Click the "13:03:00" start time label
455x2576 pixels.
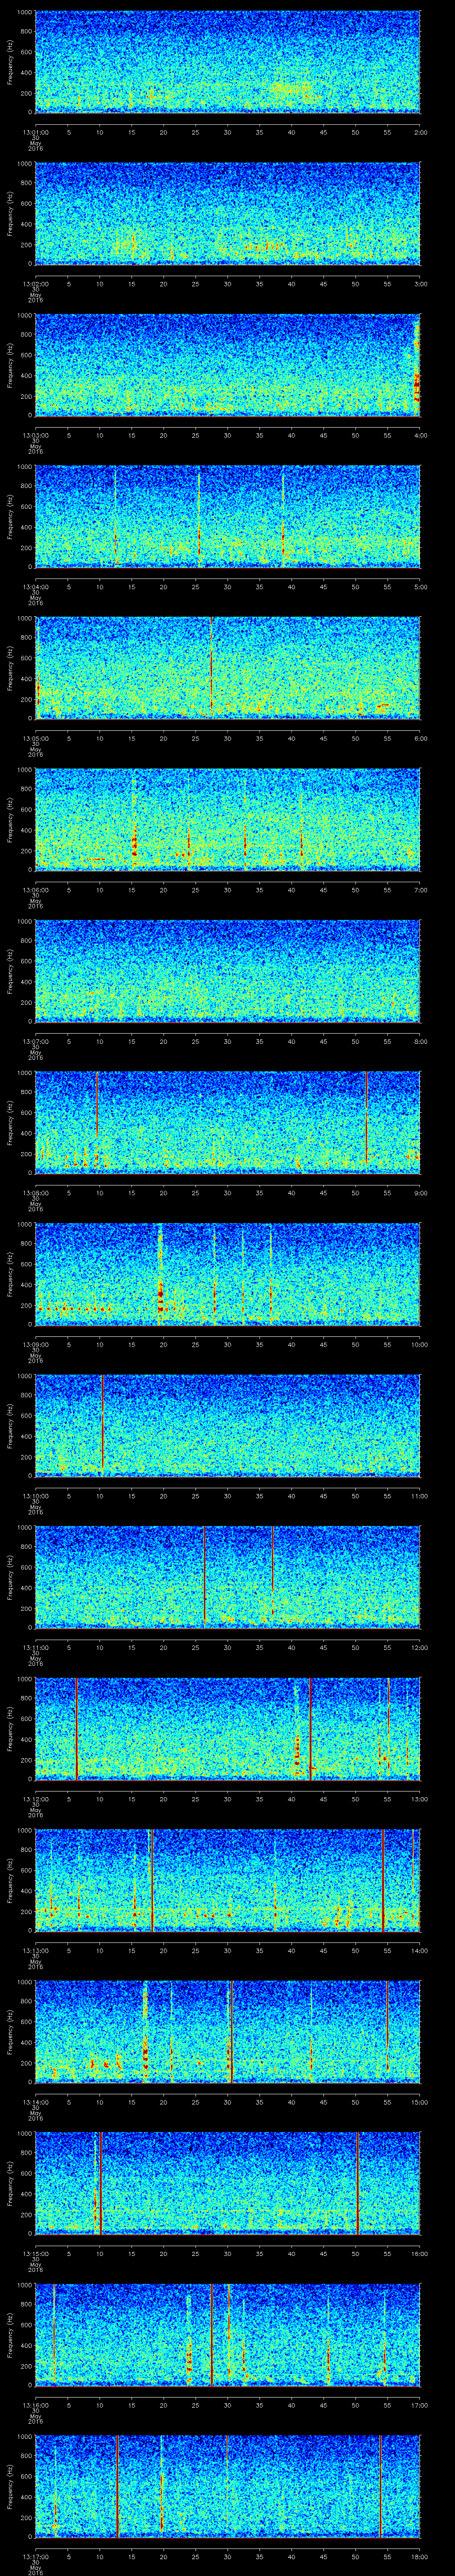[x=36, y=434]
